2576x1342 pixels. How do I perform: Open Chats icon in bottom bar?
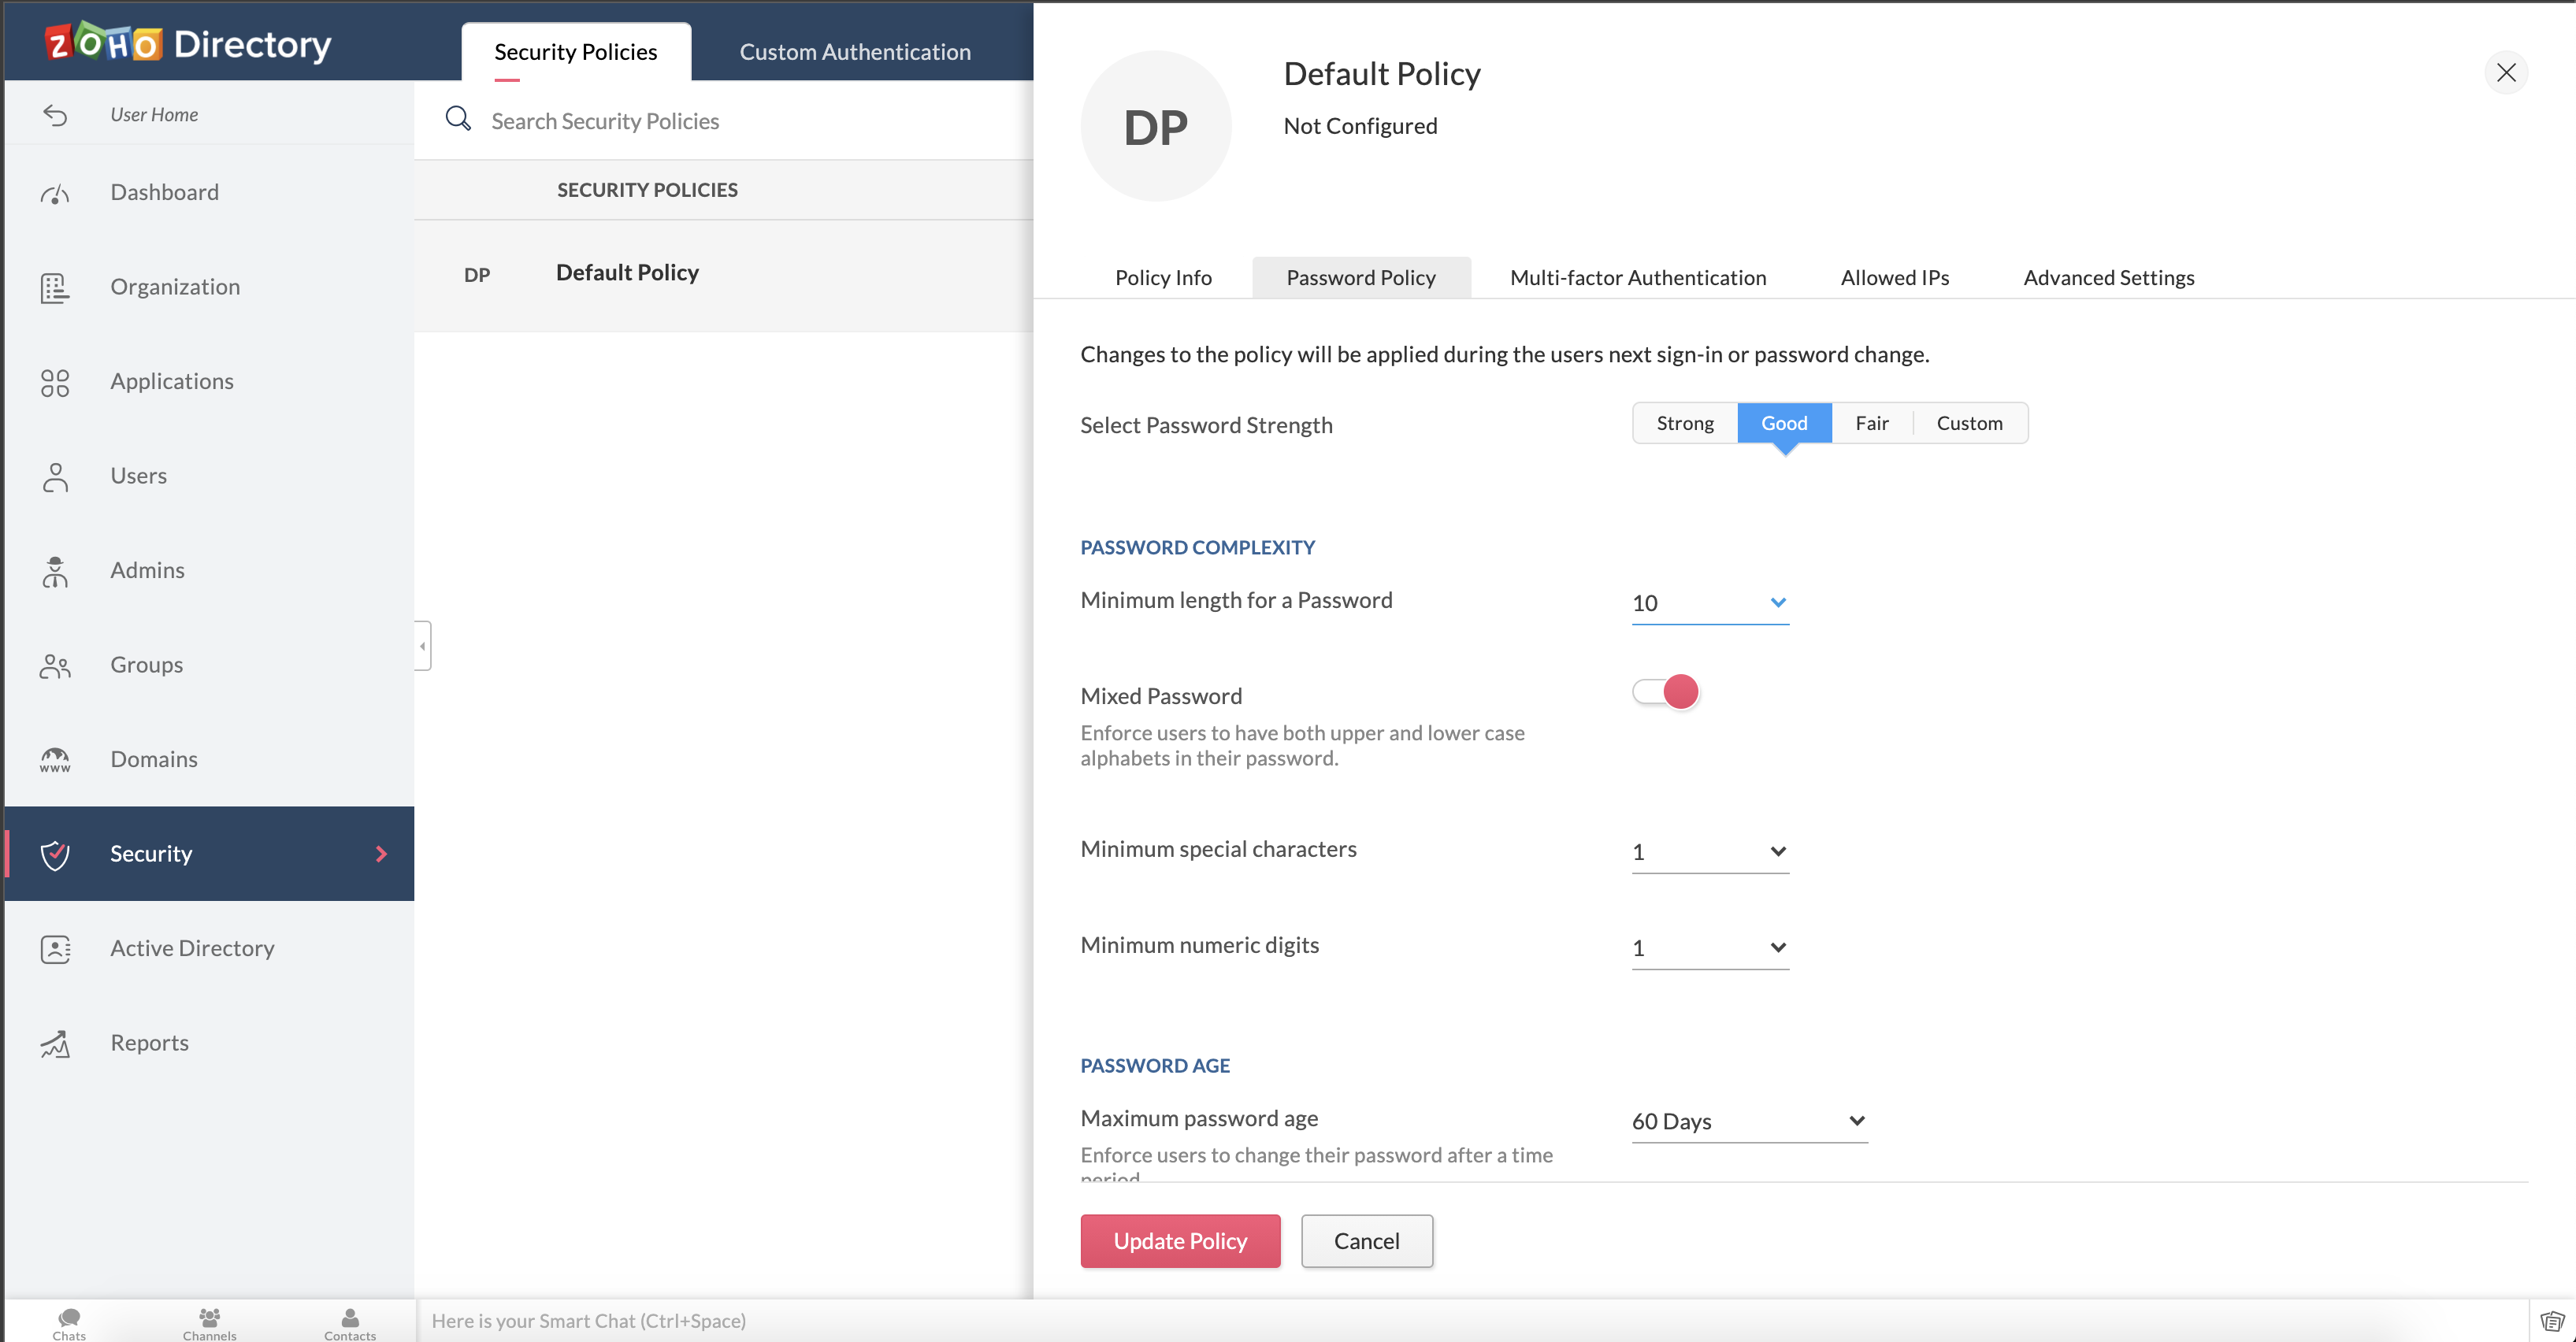[69, 1317]
